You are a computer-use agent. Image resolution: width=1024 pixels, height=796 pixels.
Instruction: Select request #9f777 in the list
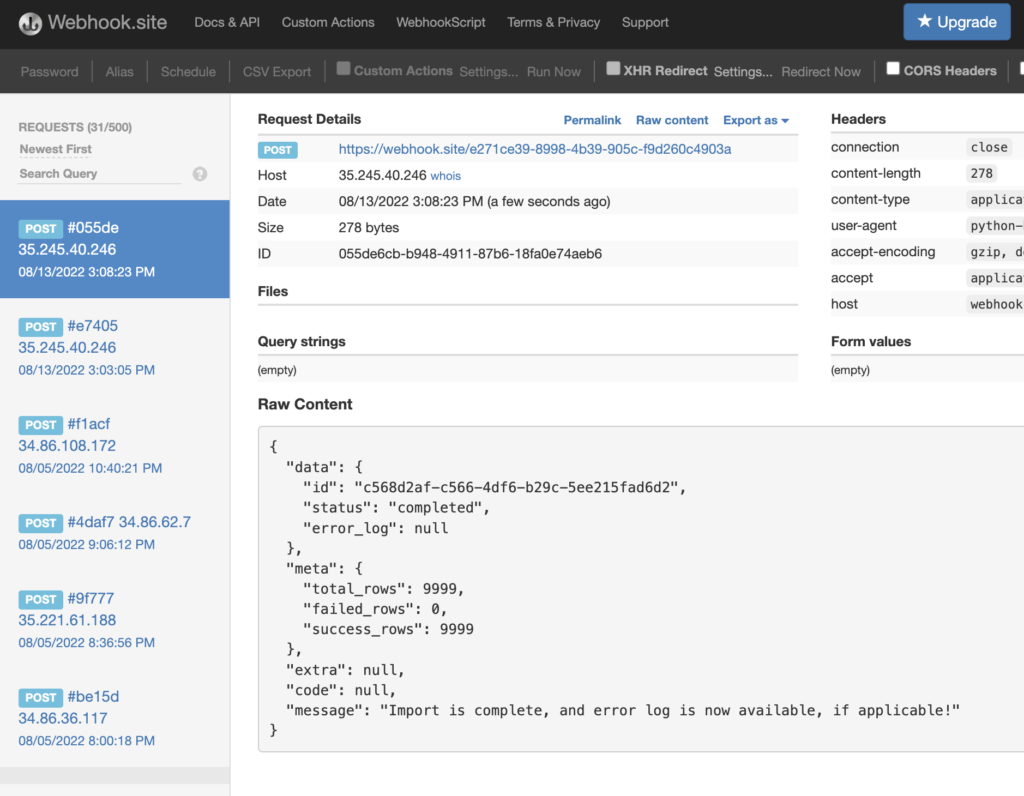[x=115, y=620]
